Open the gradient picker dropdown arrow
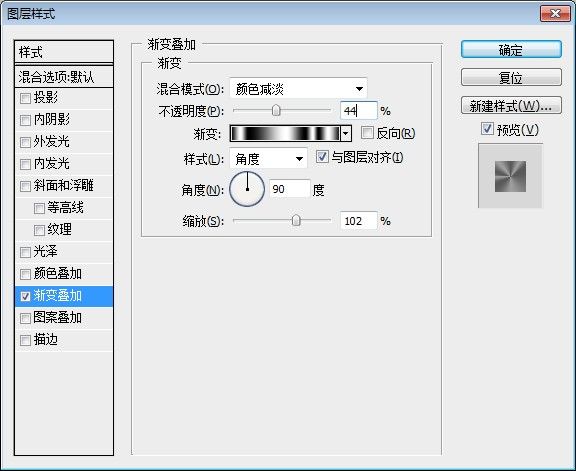 pyautogui.click(x=346, y=133)
